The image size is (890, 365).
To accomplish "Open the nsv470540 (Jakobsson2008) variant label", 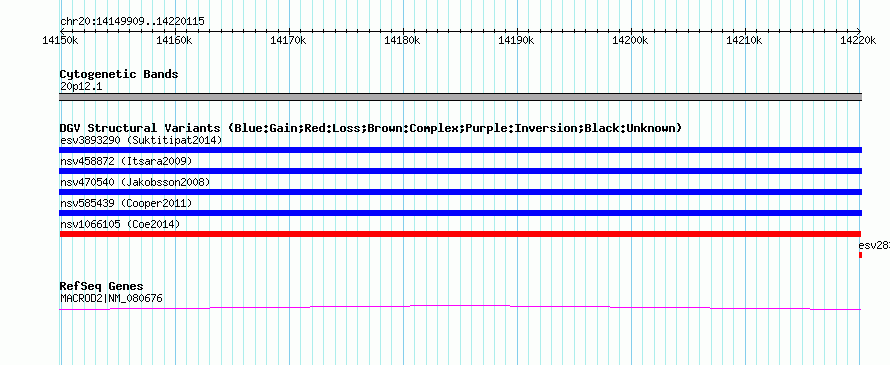I will (x=135, y=182).
